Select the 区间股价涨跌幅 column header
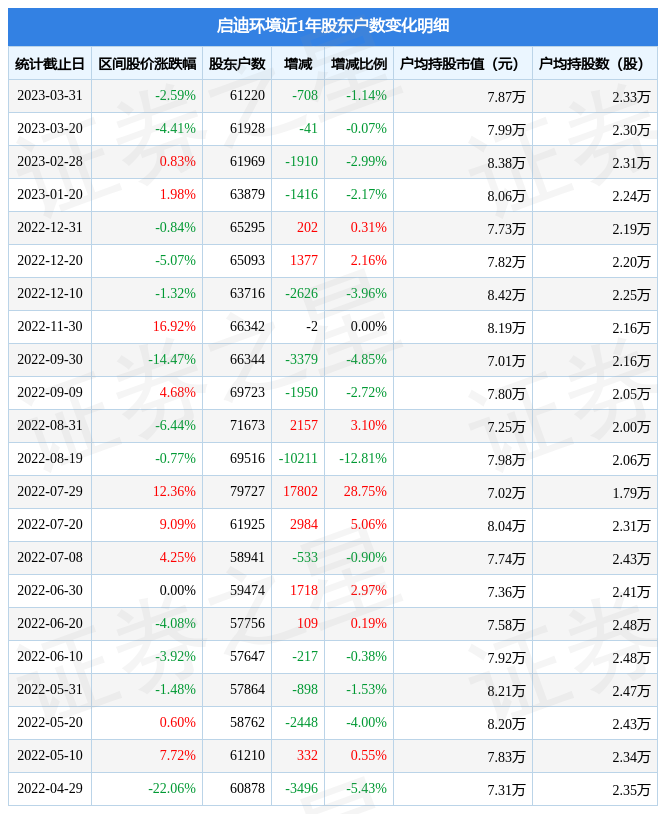 147,64
